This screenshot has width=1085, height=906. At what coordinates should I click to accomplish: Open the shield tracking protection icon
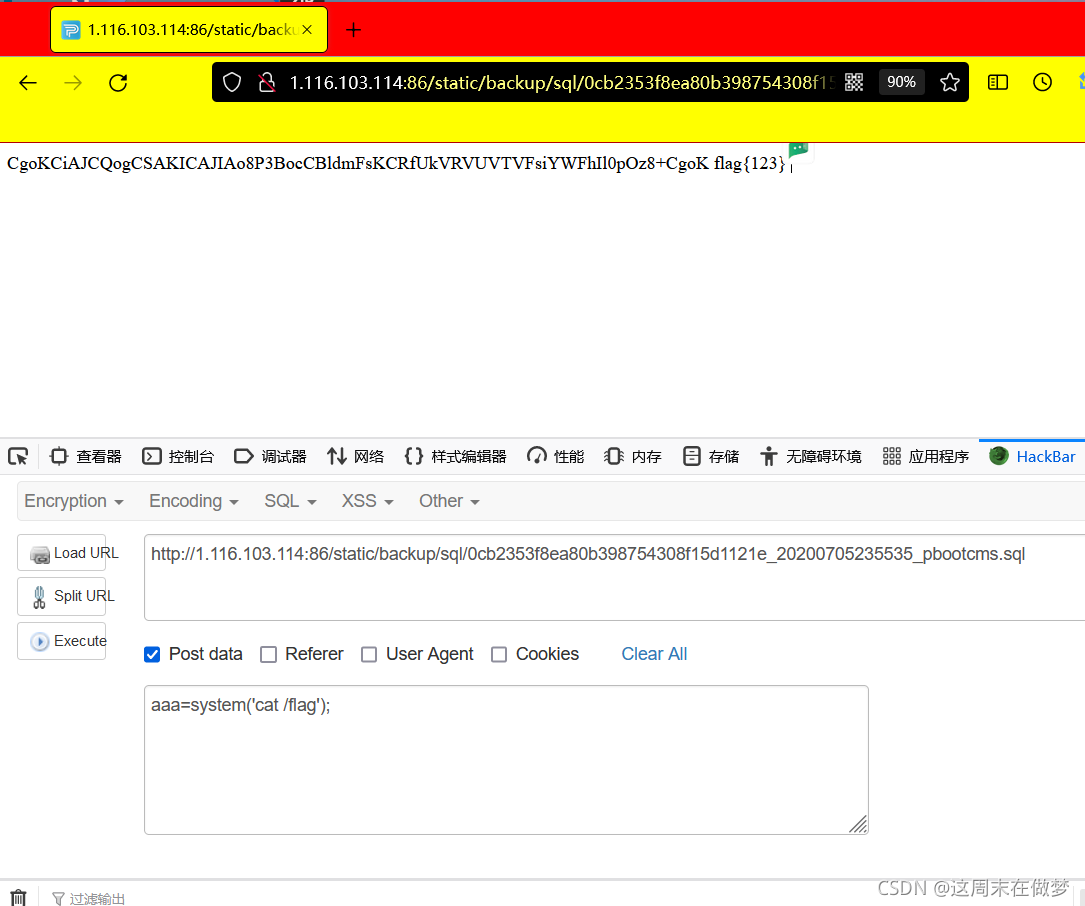232,82
